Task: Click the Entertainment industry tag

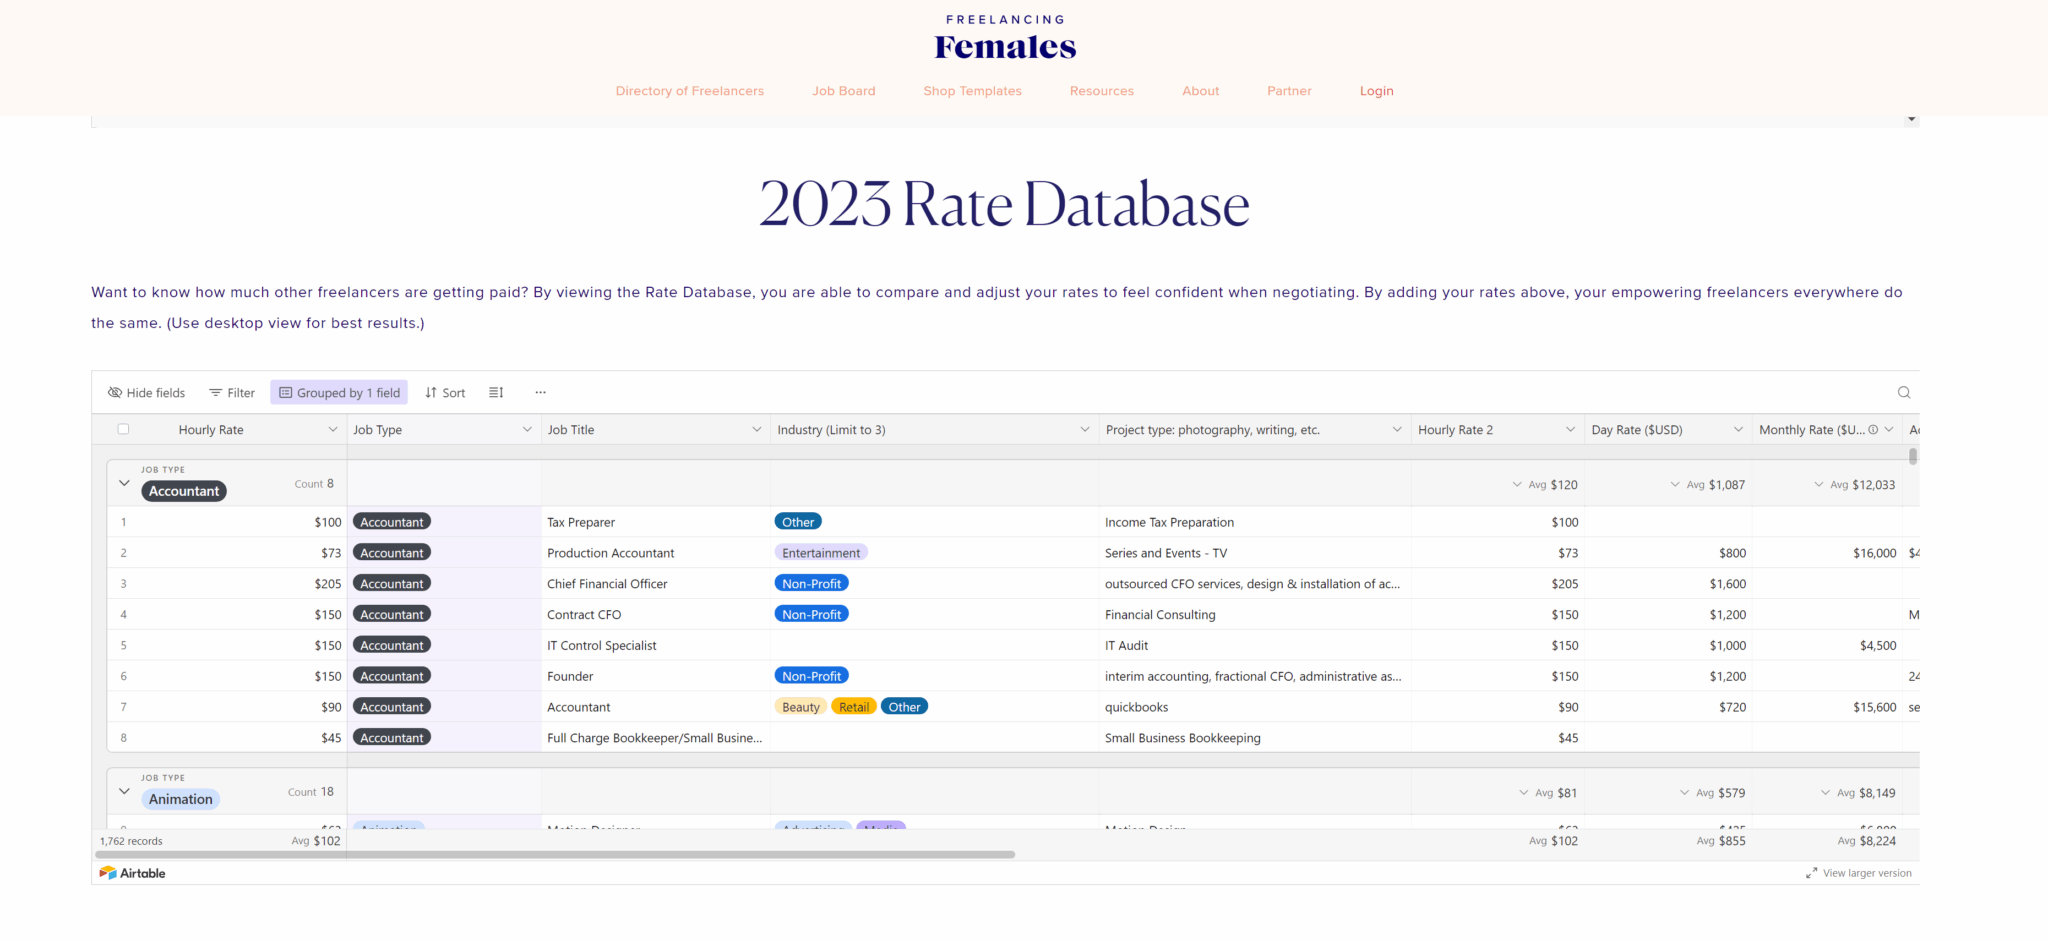Action: click(x=821, y=553)
